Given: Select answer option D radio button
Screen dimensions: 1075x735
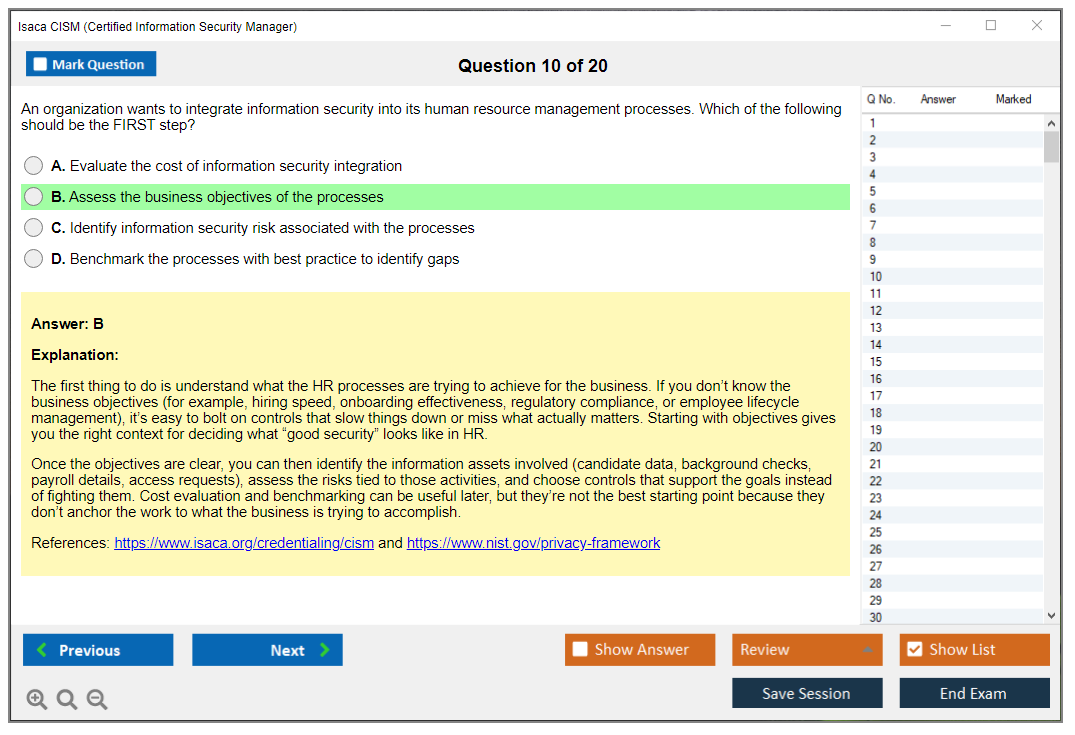Looking at the screenshot, I should tap(33, 258).
